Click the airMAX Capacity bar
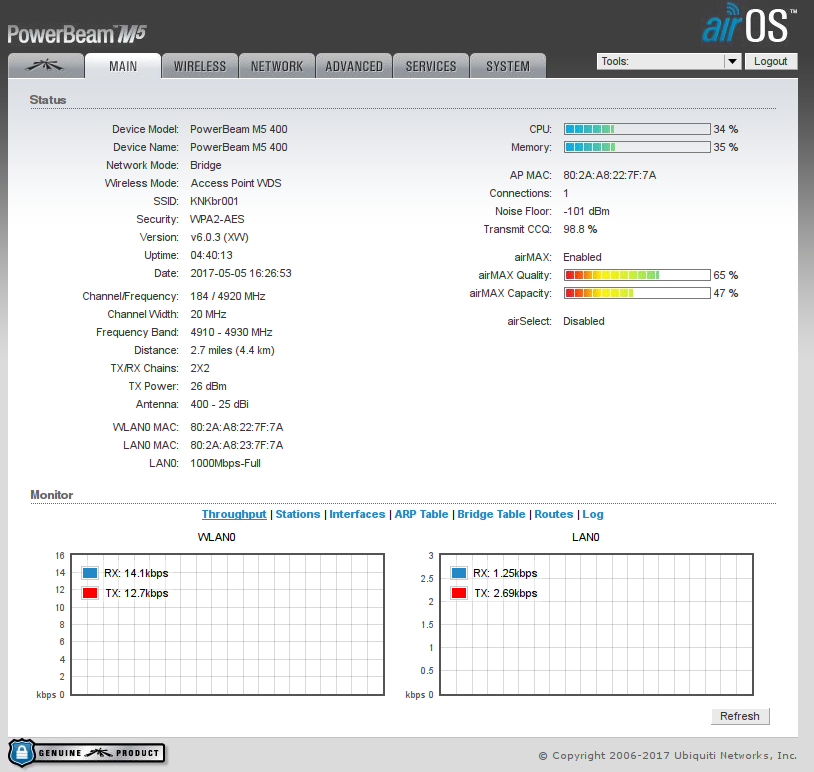The width and height of the screenshot is (814, 772). (637, 293)
